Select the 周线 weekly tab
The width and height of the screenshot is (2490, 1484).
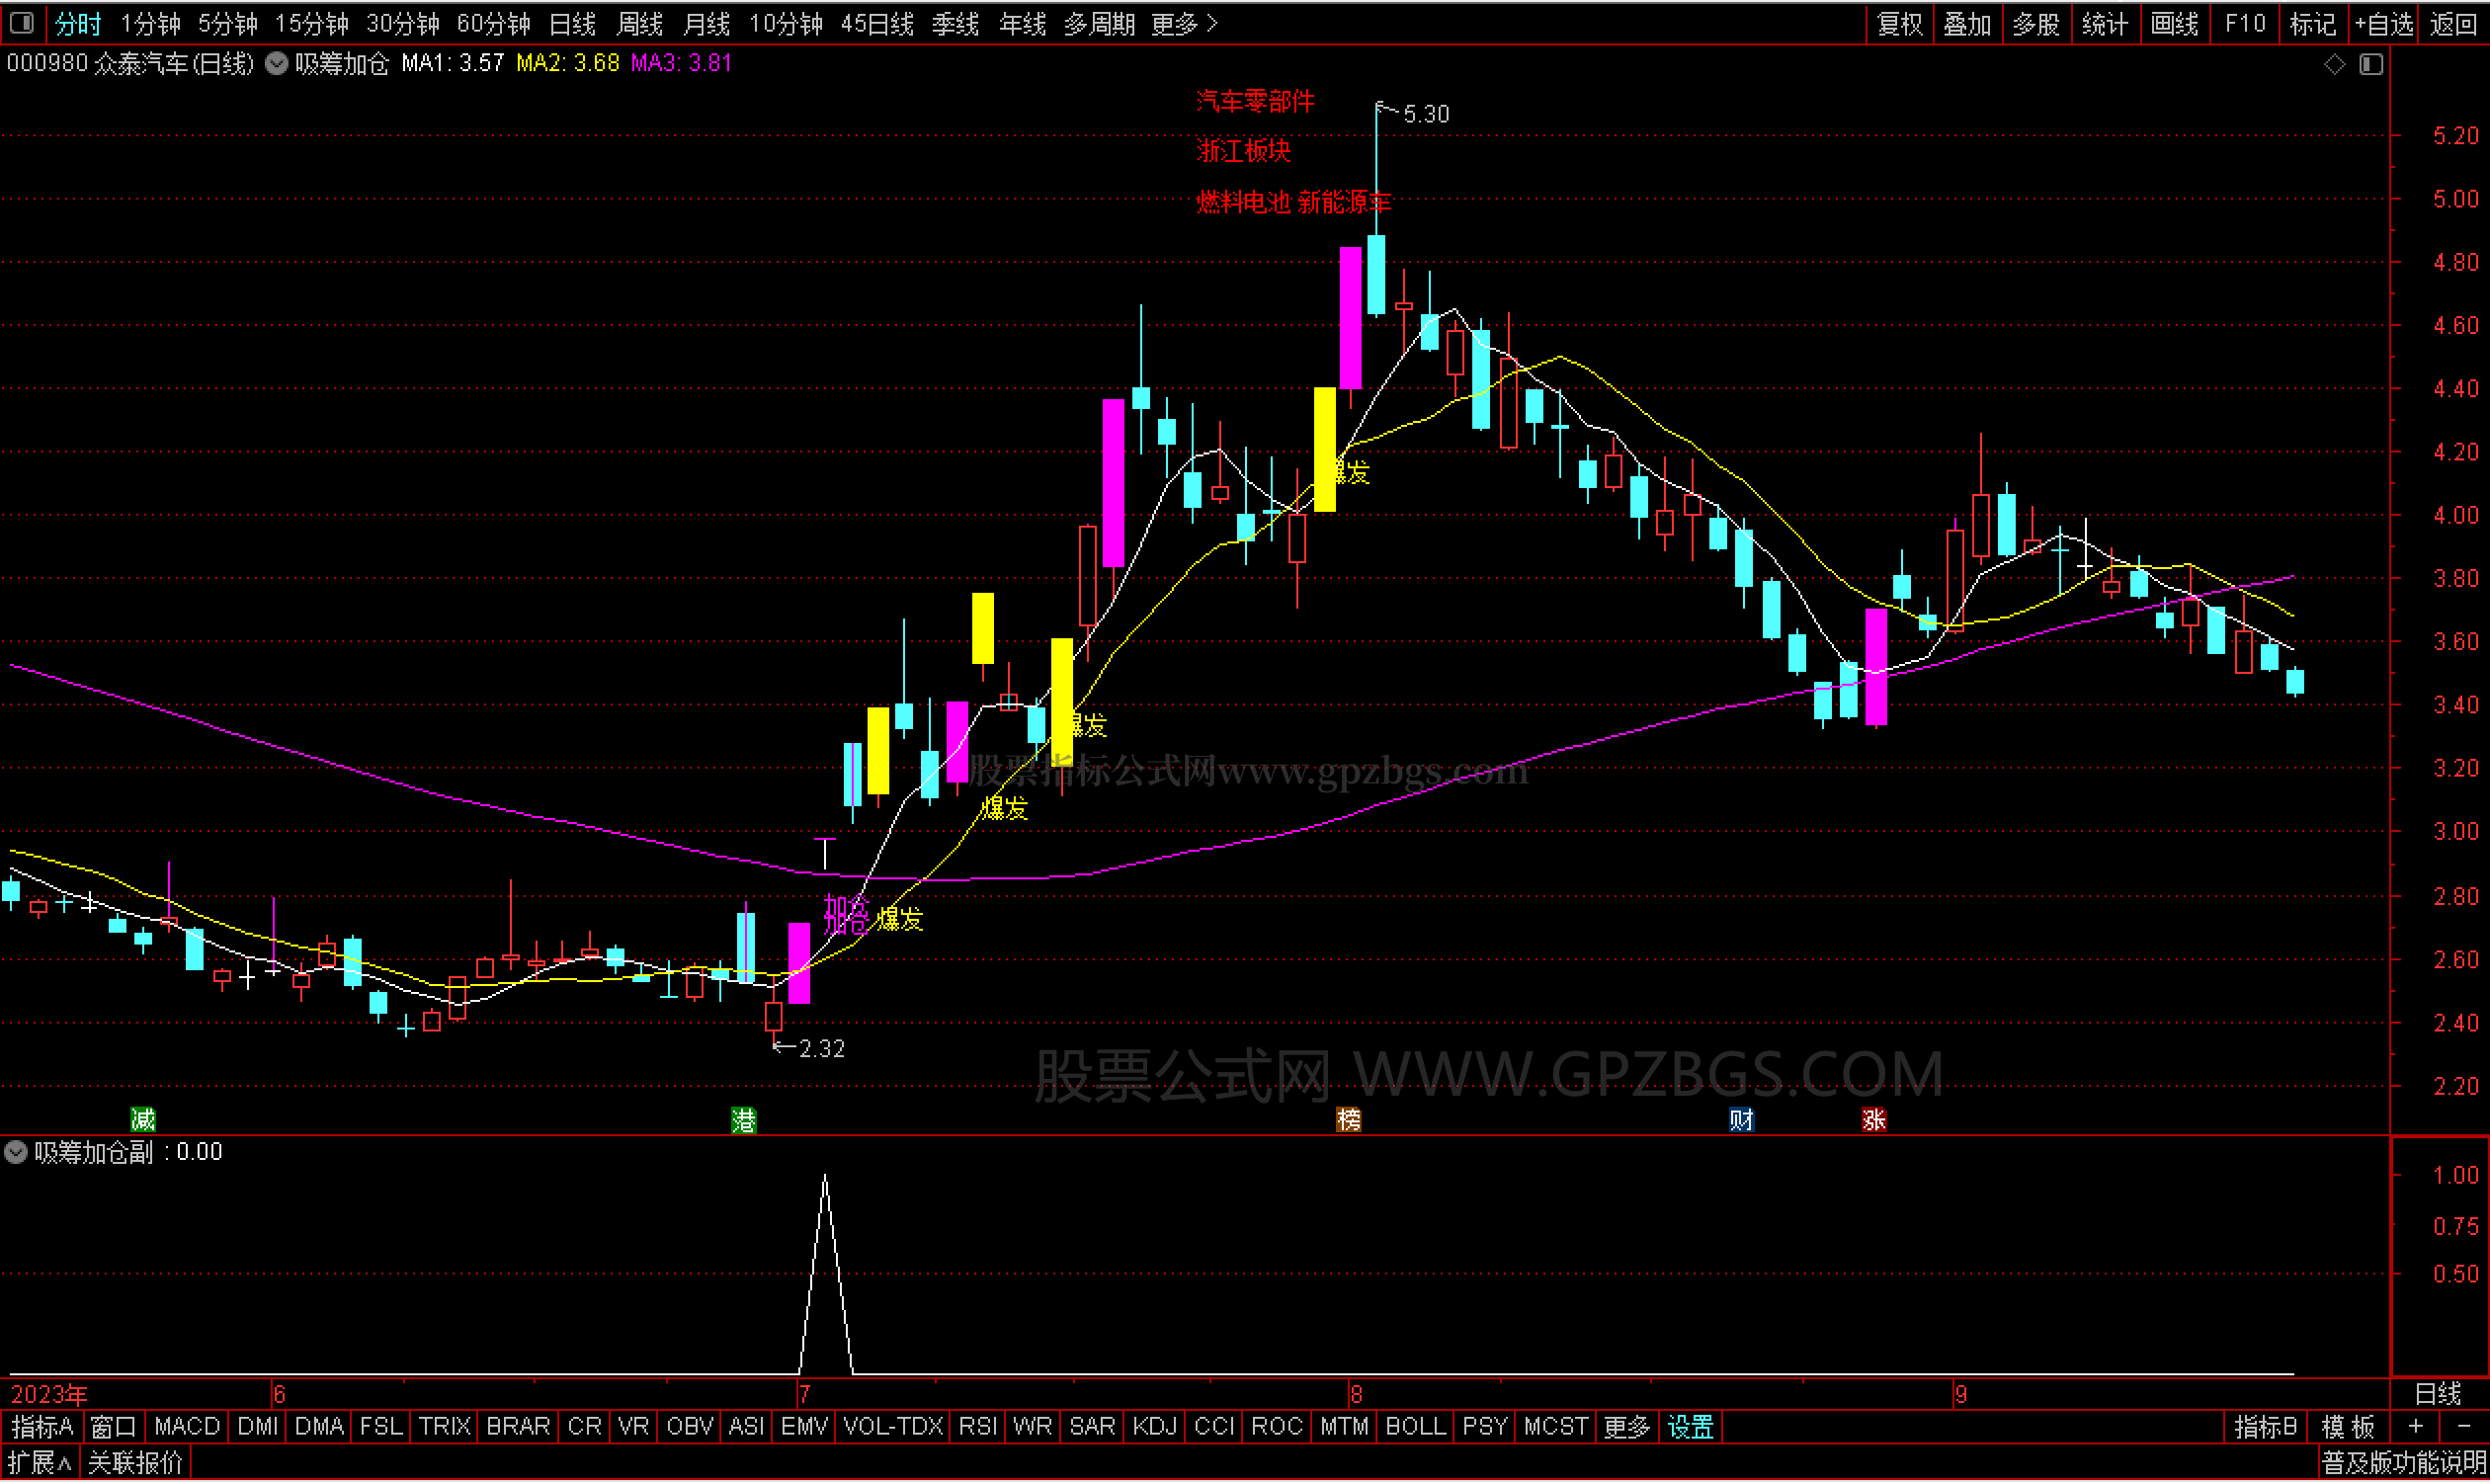(639, 23)
